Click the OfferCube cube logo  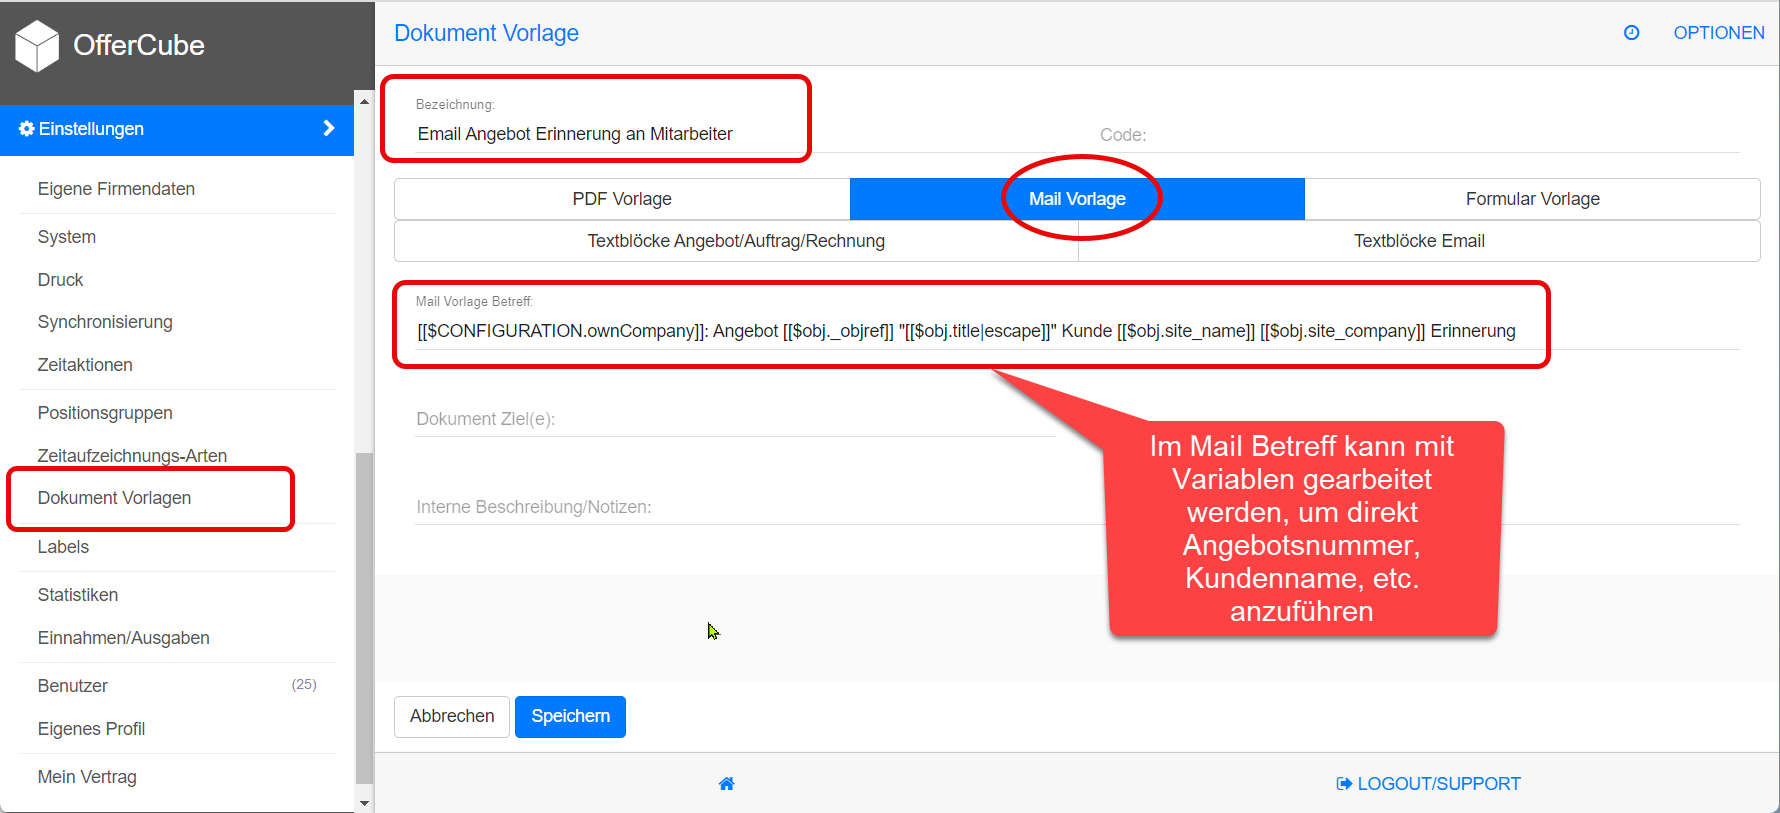click(x=37, y=46)
